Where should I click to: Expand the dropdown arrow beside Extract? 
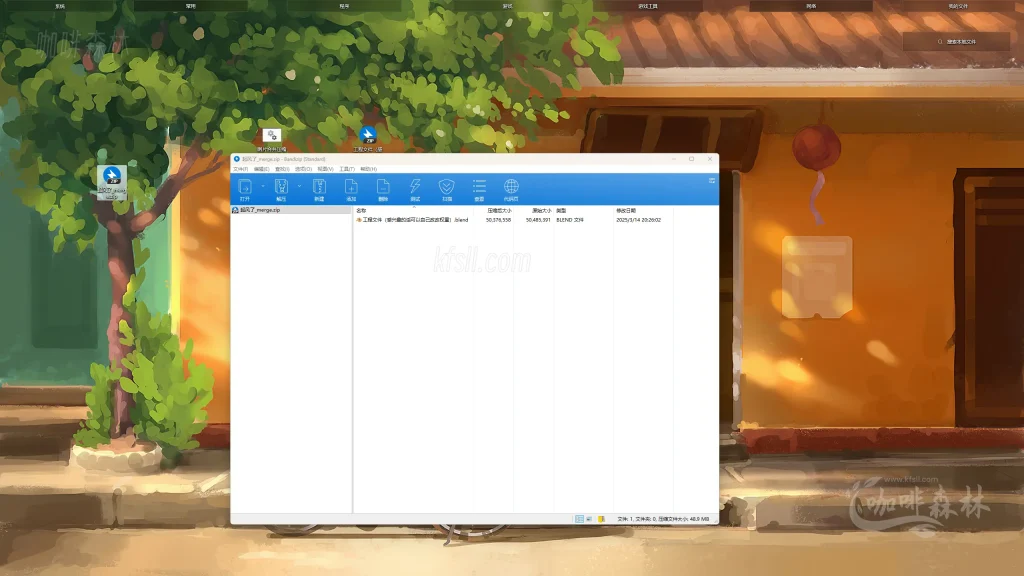pos(298,186)
